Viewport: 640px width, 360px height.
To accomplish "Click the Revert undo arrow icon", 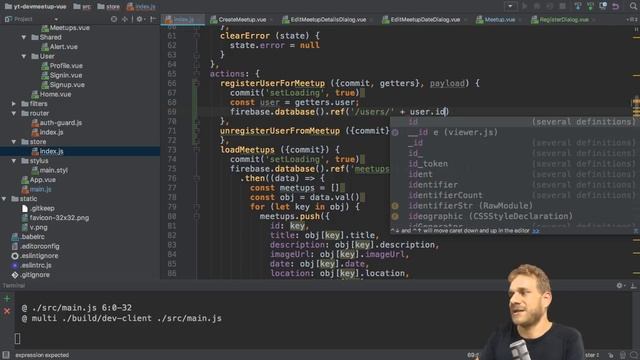I will [616, 6].
